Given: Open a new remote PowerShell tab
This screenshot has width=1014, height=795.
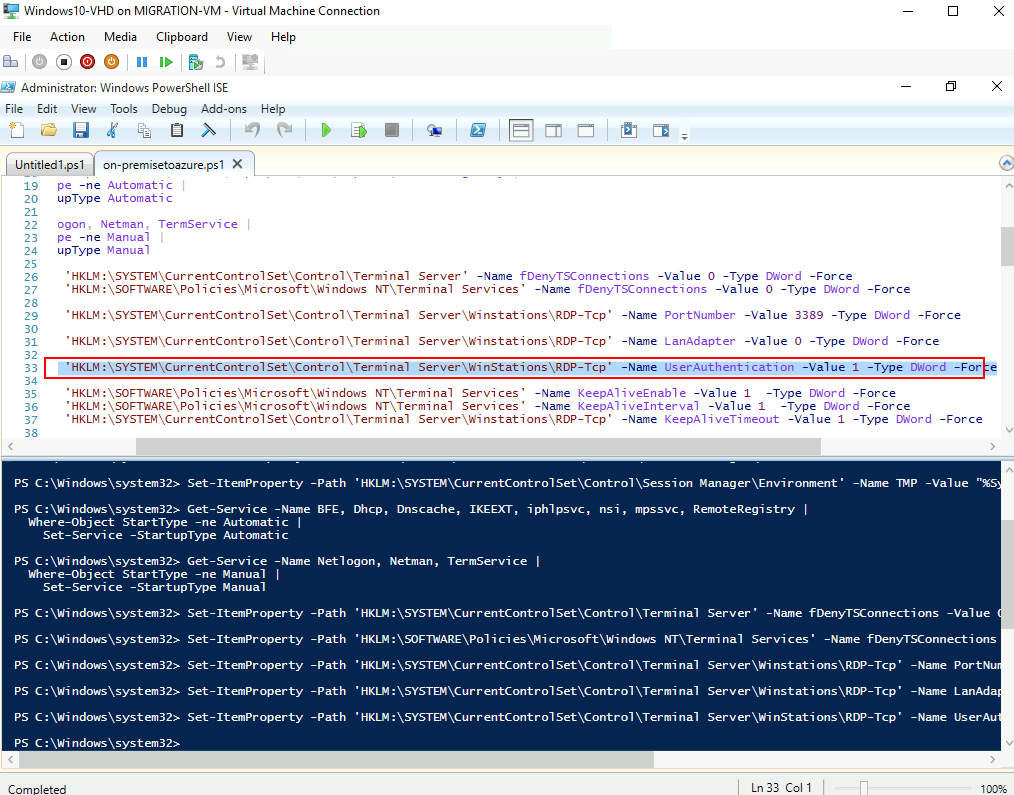Looking at the screenshot, I should (x=435, y=130).
